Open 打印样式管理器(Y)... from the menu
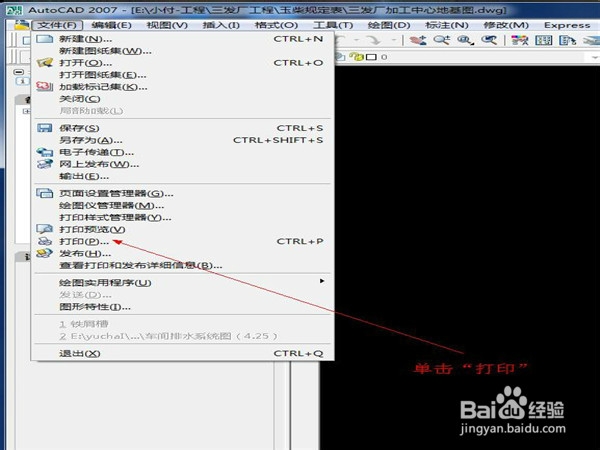 (183, 217)
